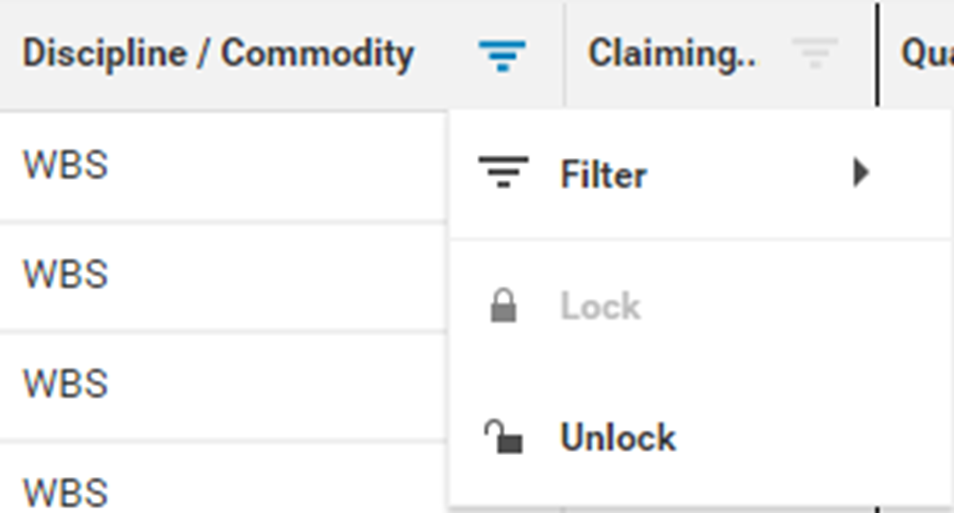Viewport: 954px width, 513px height.
Task: Select the second WBS row
Action: (x=66, y=274)
